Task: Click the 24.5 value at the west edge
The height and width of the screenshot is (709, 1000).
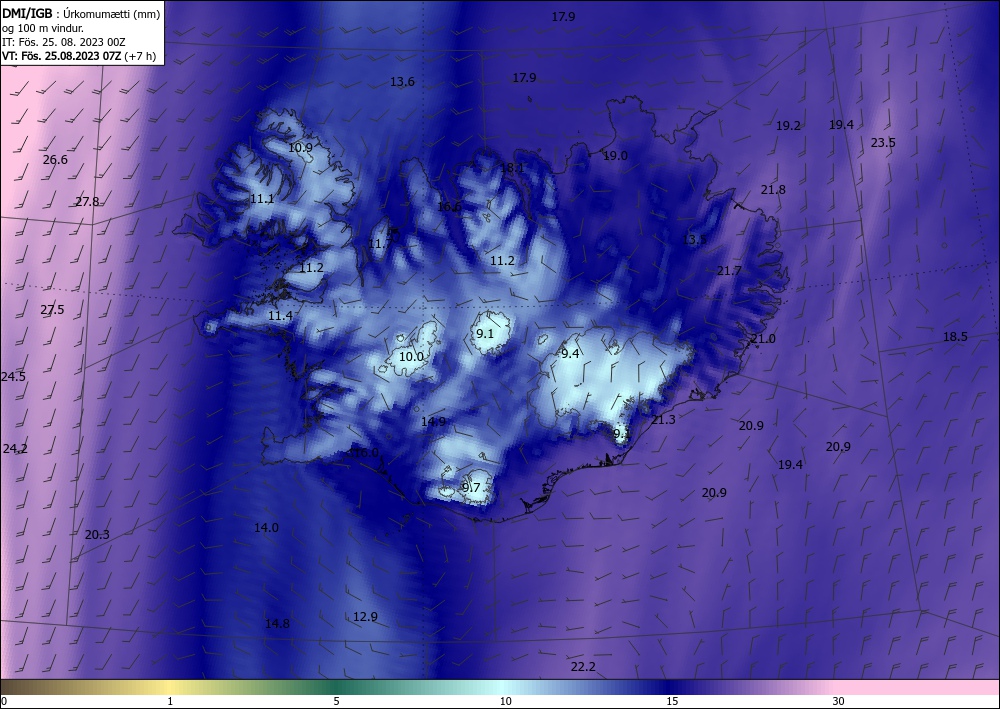Action: [13, 377]
